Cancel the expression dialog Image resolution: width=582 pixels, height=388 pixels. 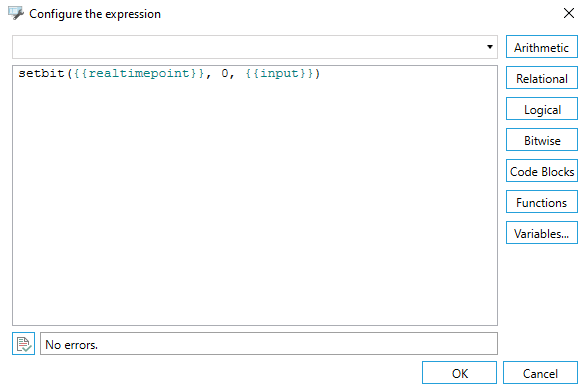coord(540,373)
